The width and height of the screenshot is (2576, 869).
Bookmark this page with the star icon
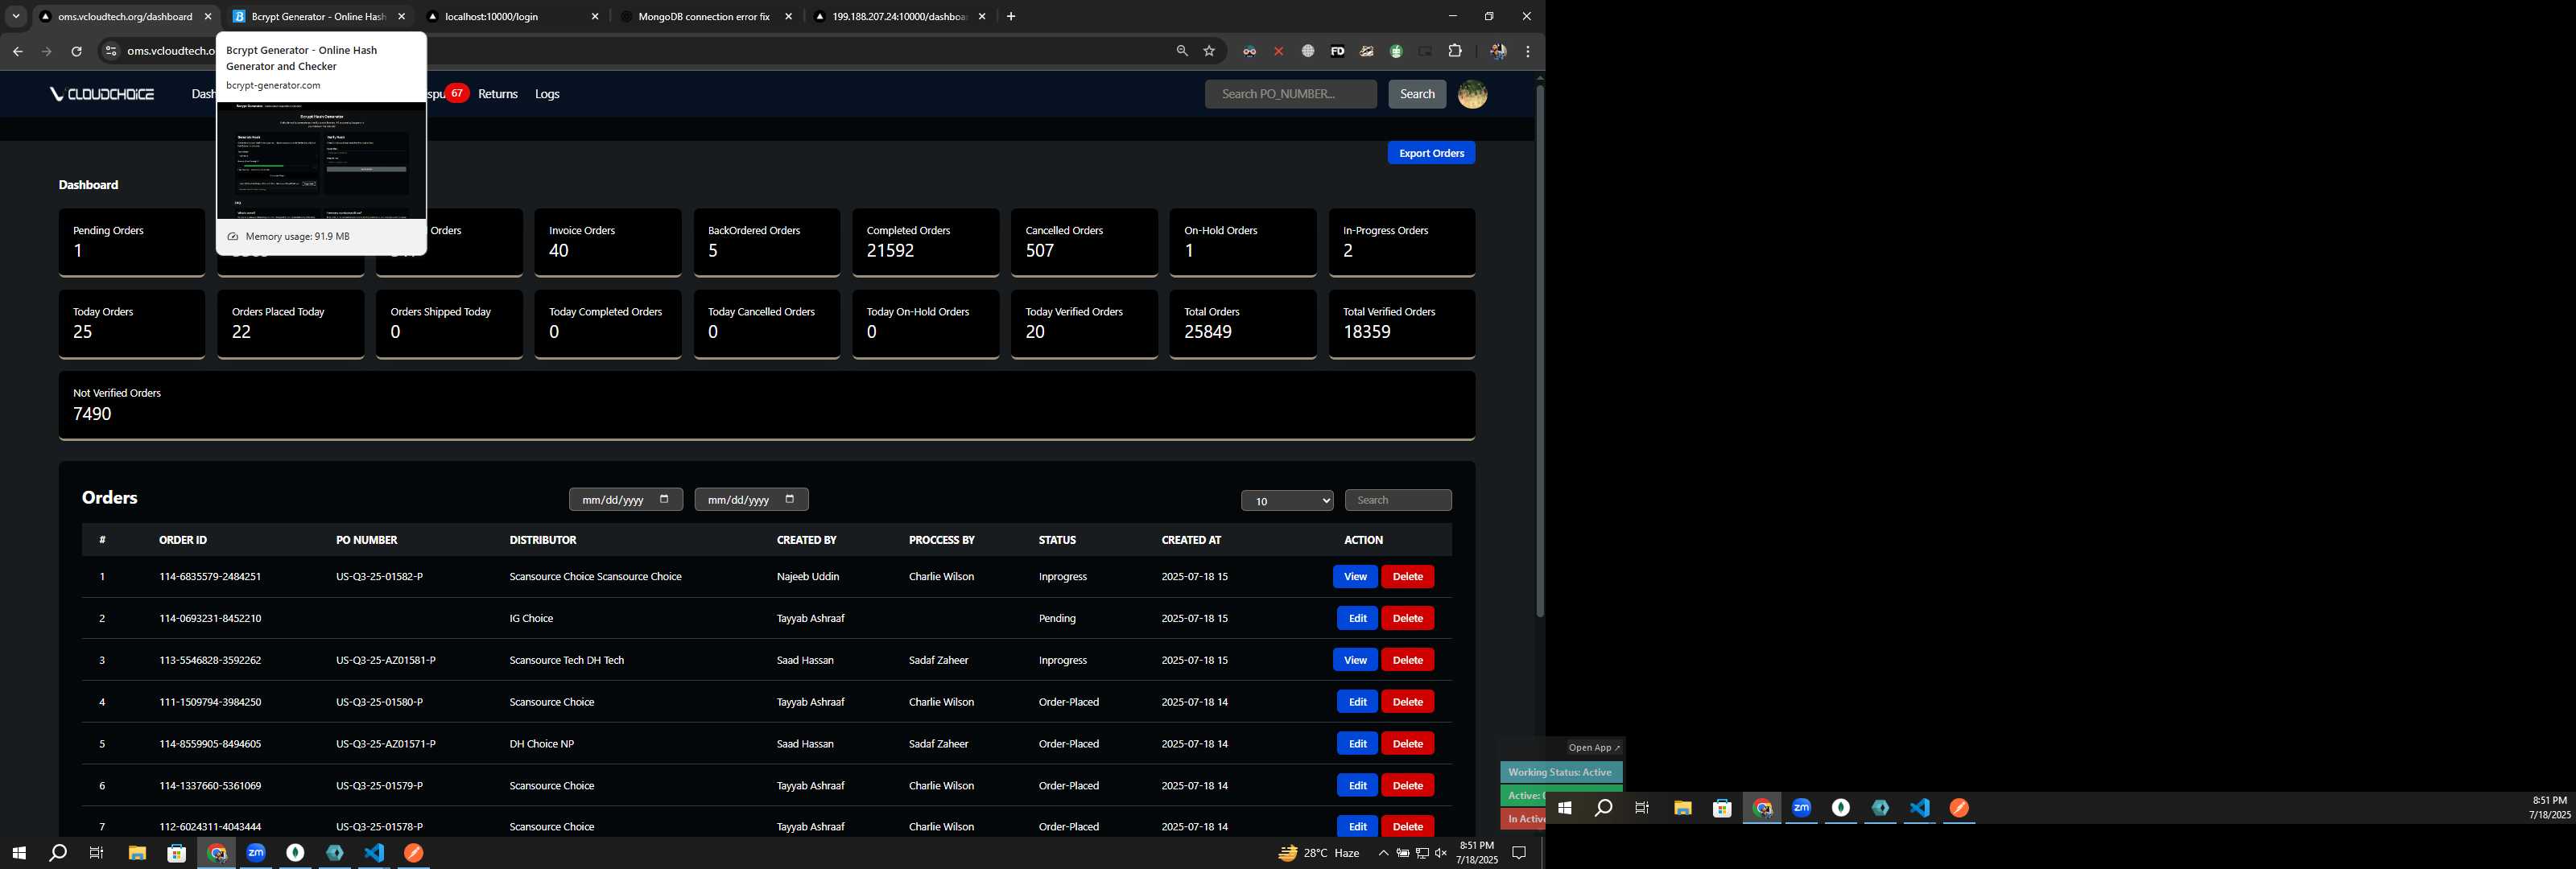1209,51
